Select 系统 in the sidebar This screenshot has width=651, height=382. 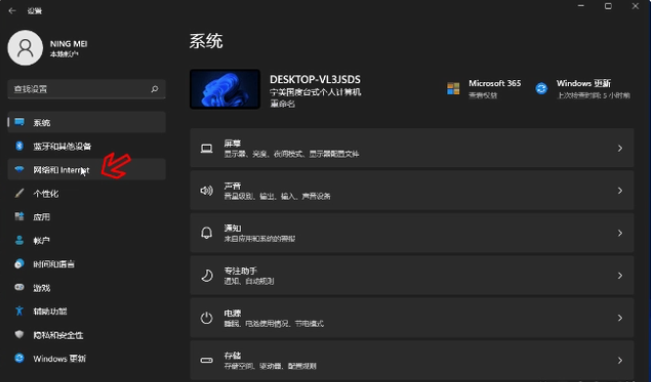click(x=87, y=122)
